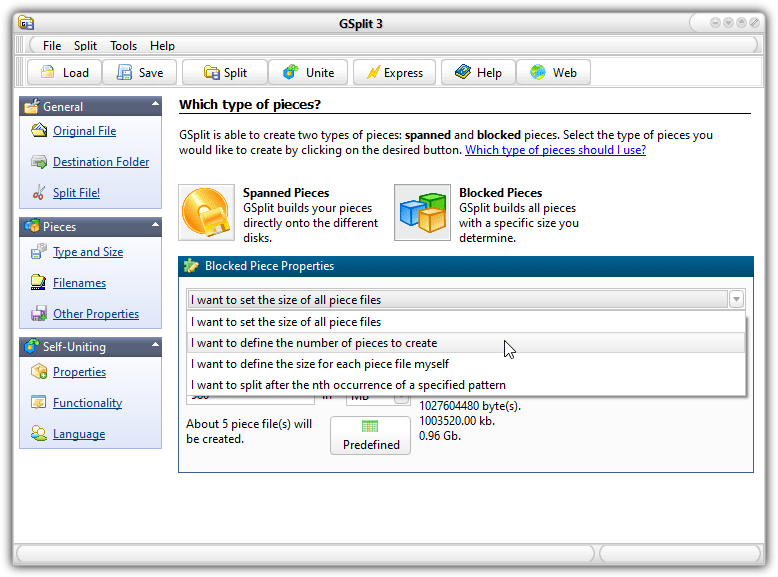Viewport: 778px width, 577px height.
Task: Click the piece mode dropdown arrow
Action: (736, 299)
